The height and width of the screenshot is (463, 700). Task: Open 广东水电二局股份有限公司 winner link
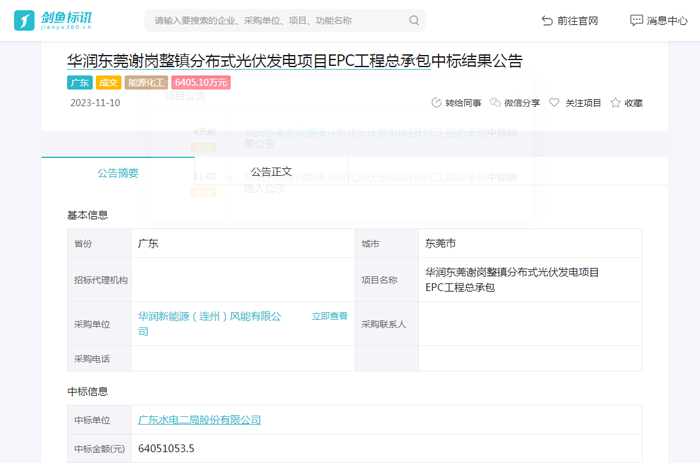click(x=199, y=420)
